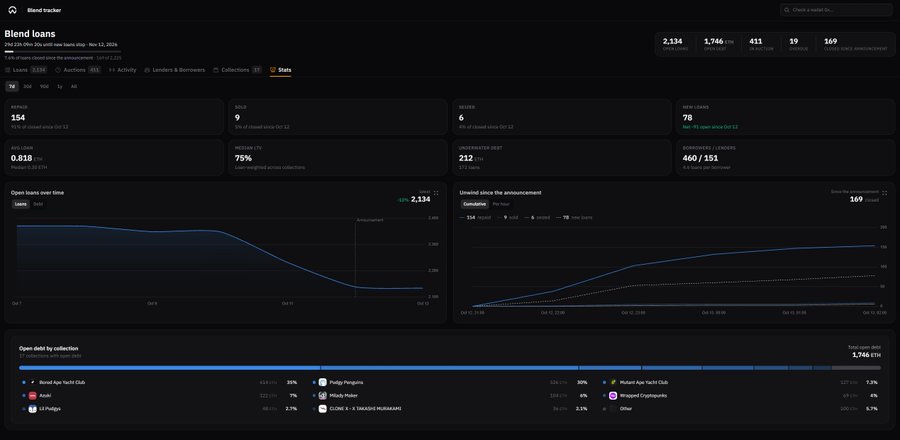The image size is (900, 440).
Task: Toggle the 154 repaid legend entry
Action: point(476,217)
